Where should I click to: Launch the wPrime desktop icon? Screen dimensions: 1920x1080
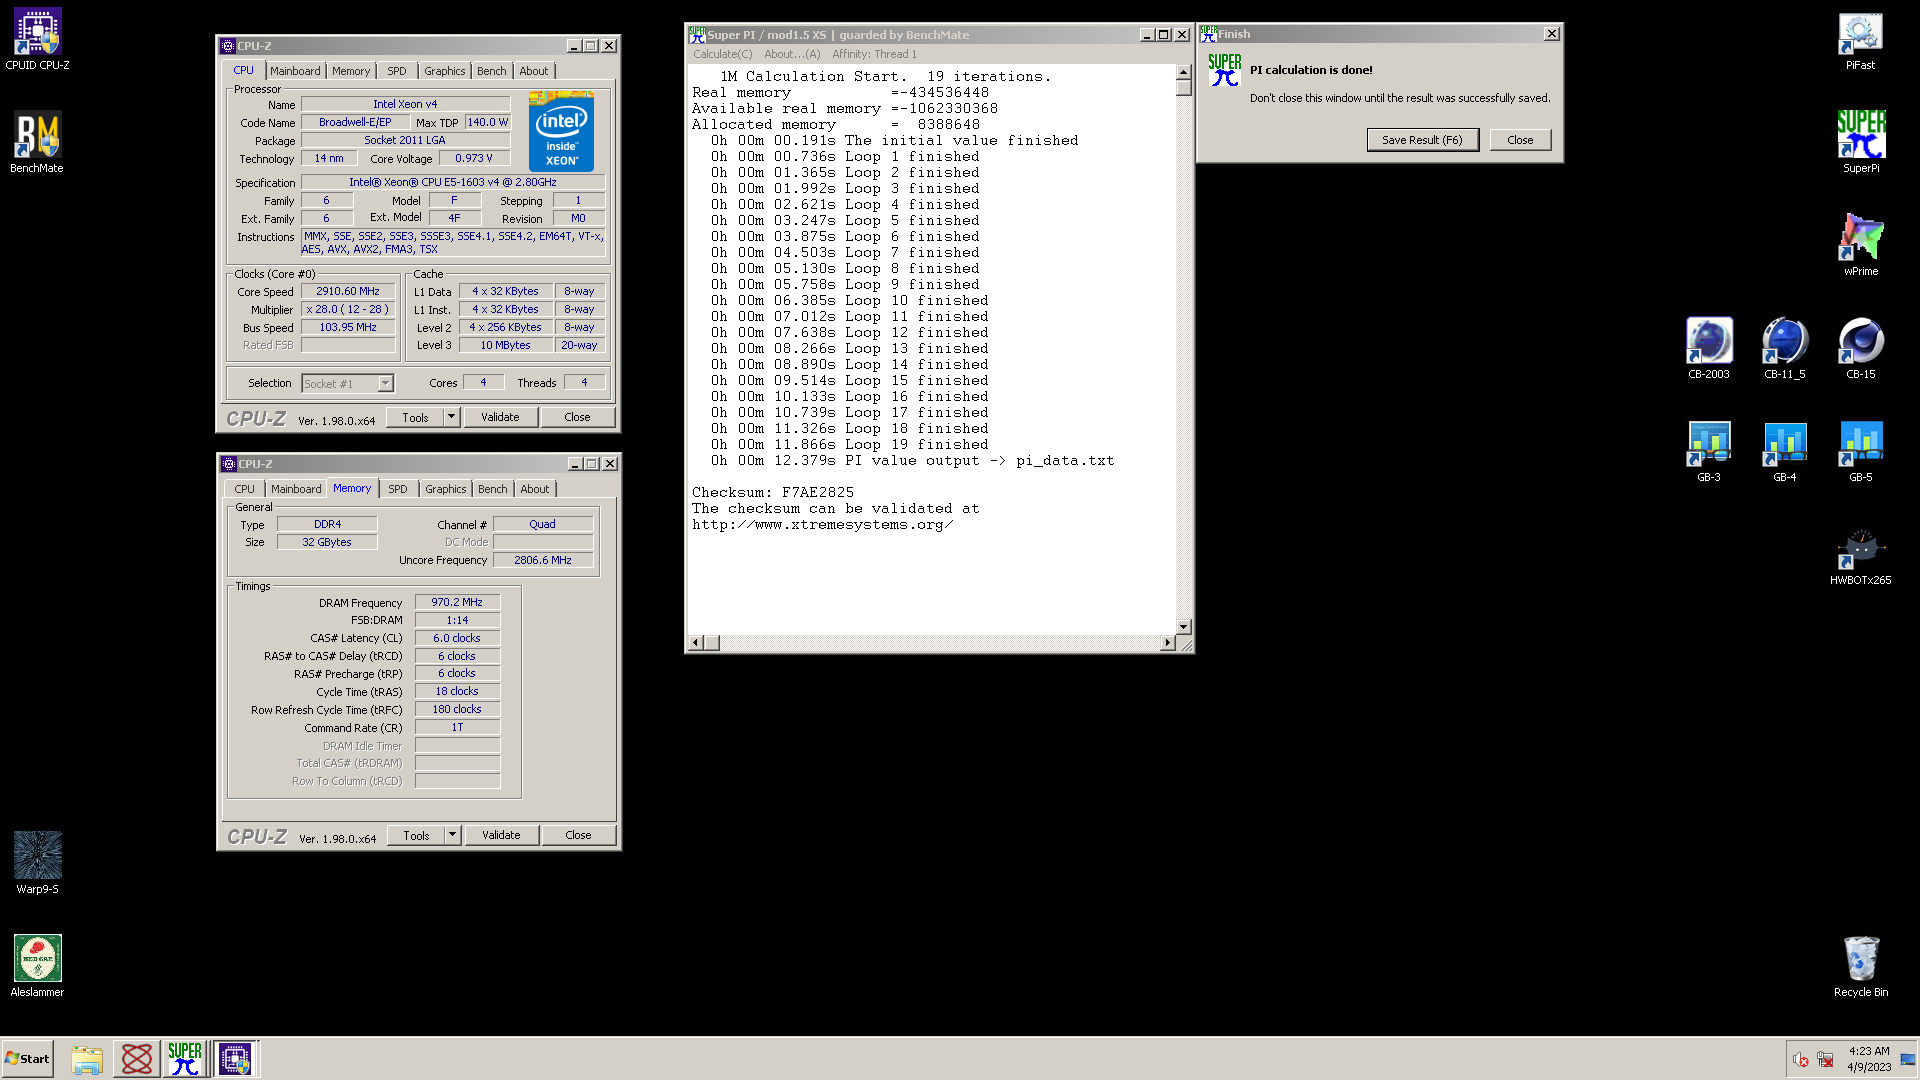[x=1860, y=245]
